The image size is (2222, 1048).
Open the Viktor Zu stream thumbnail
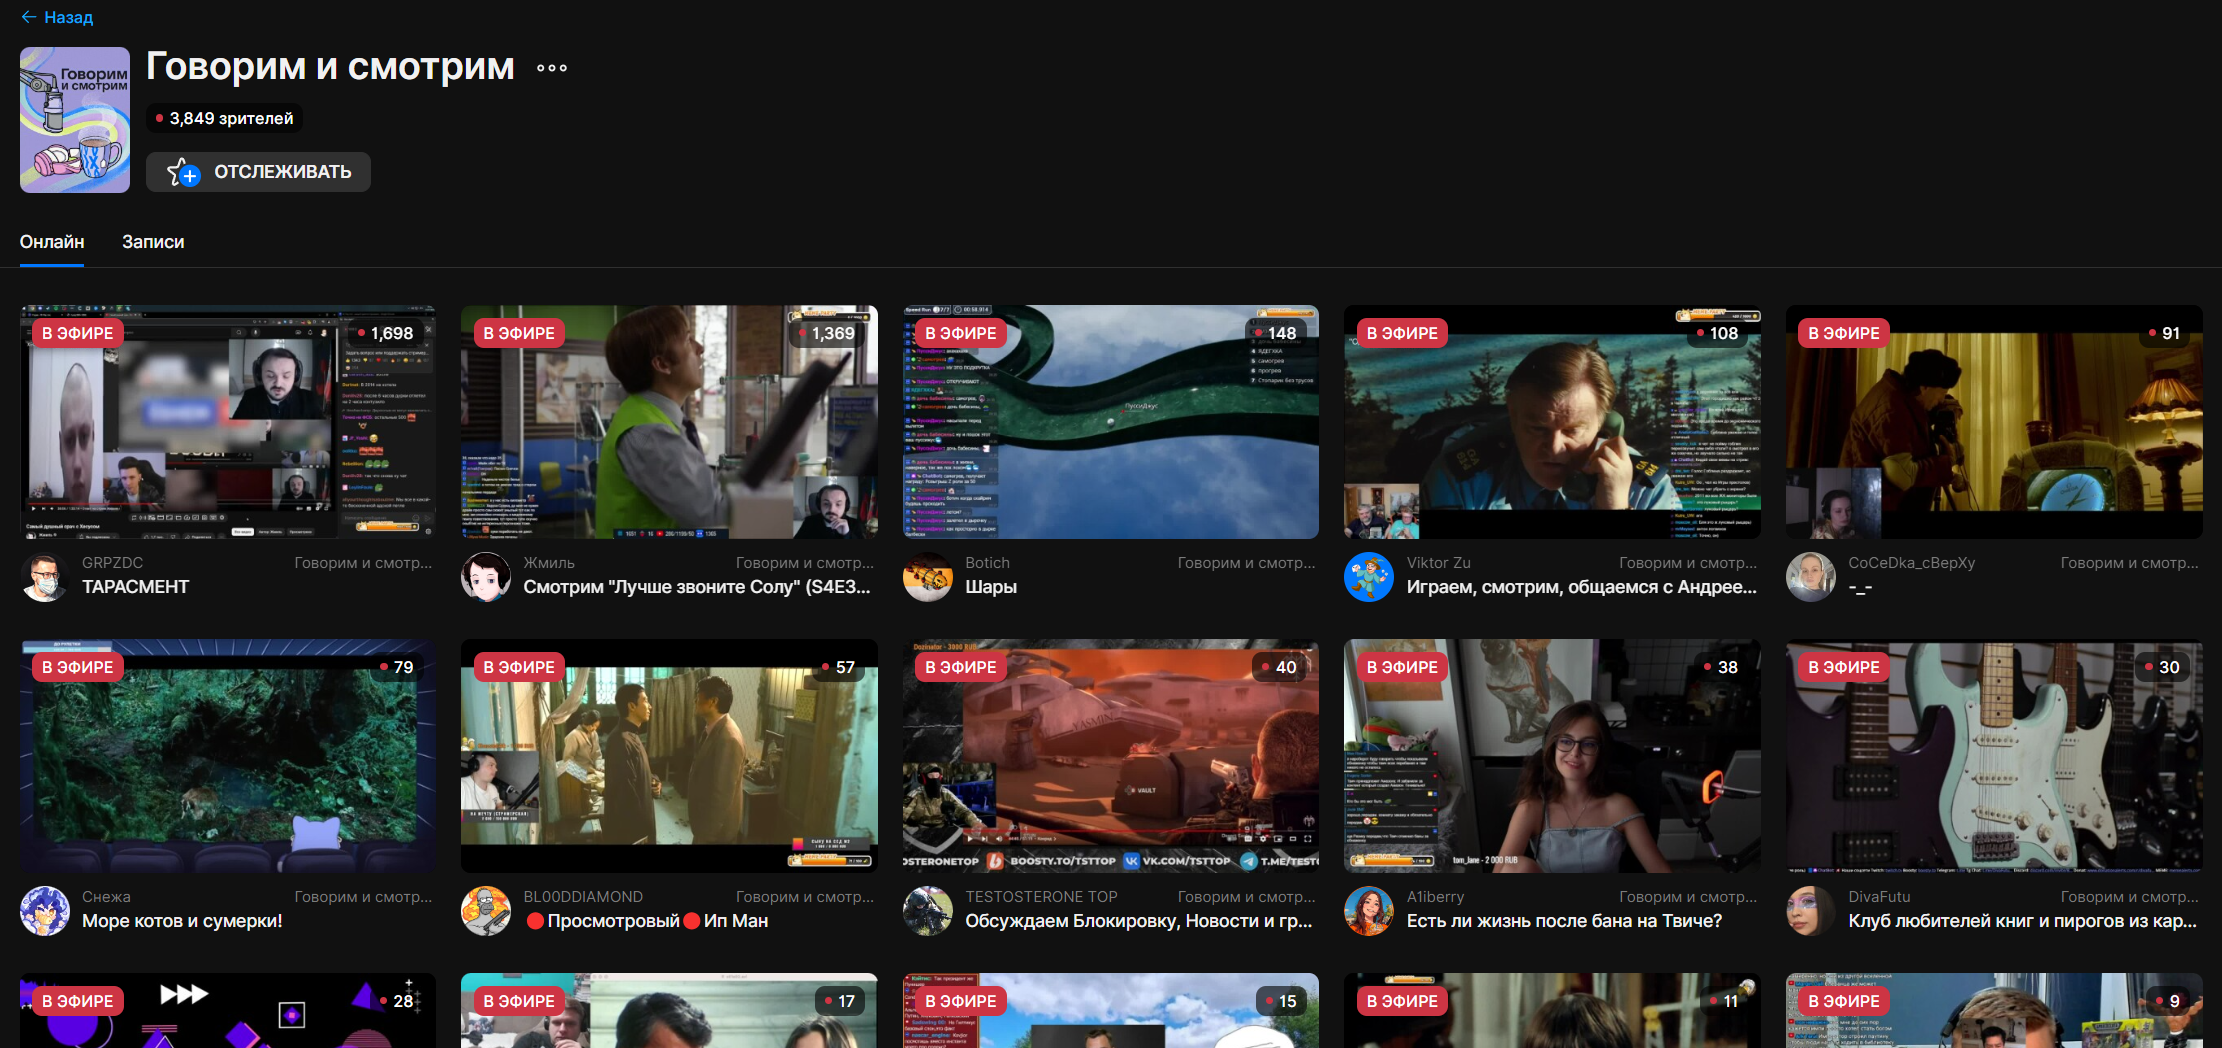coord(1552,422)
